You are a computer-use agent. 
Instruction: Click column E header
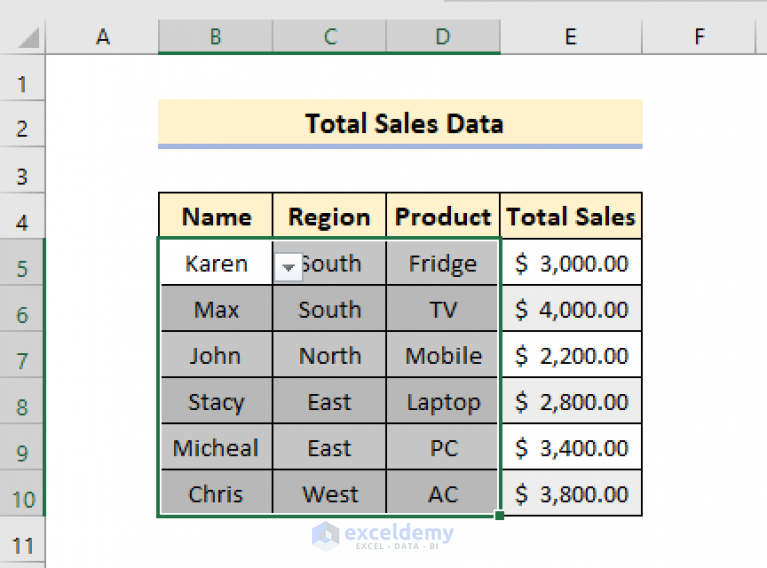pos(571,37)
